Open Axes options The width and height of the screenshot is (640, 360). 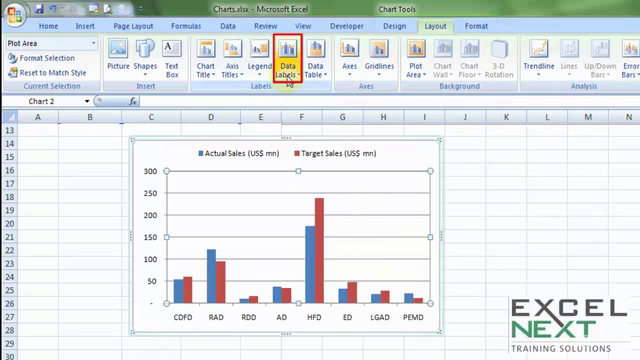[349, 58]
